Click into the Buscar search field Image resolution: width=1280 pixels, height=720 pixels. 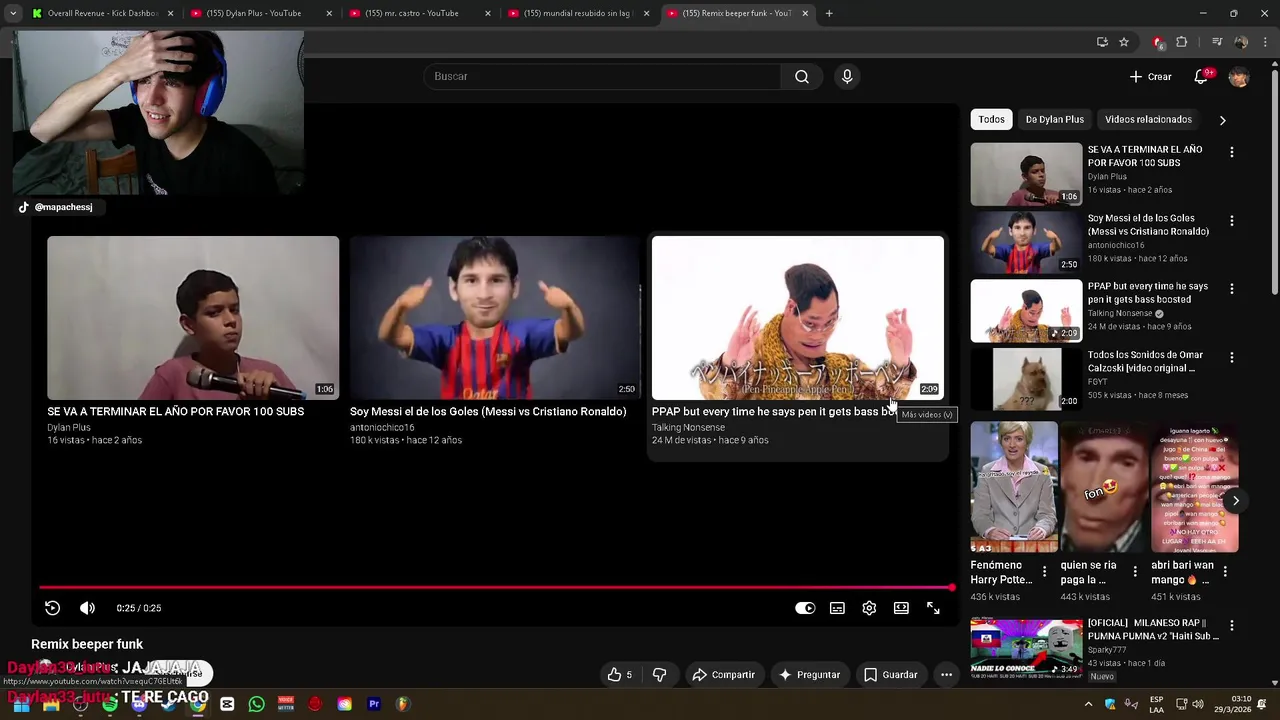pyautogui.click(x=603, y=77)
